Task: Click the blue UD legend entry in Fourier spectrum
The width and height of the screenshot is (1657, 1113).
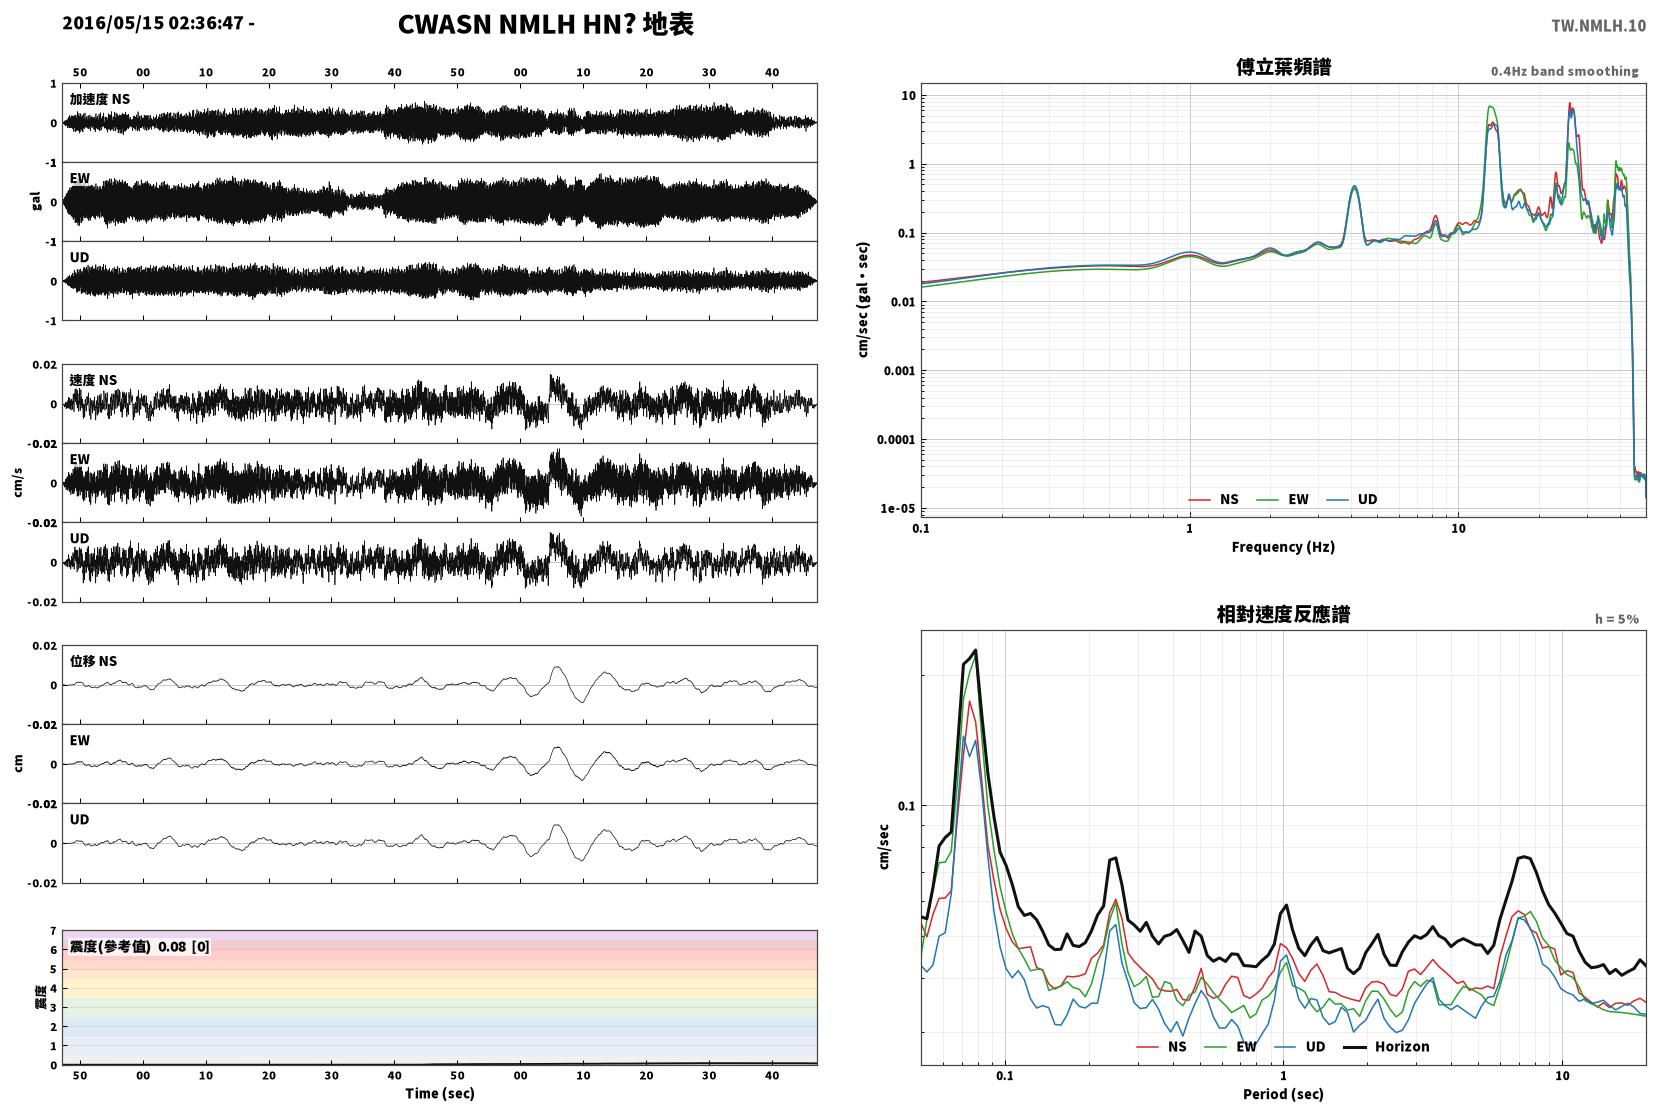Action: [1352, 499]
